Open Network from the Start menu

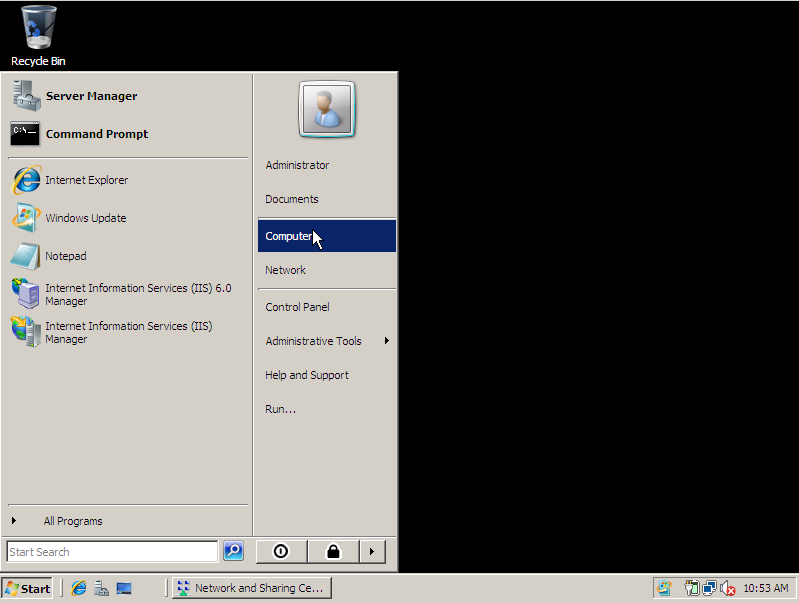pos(327,270)
